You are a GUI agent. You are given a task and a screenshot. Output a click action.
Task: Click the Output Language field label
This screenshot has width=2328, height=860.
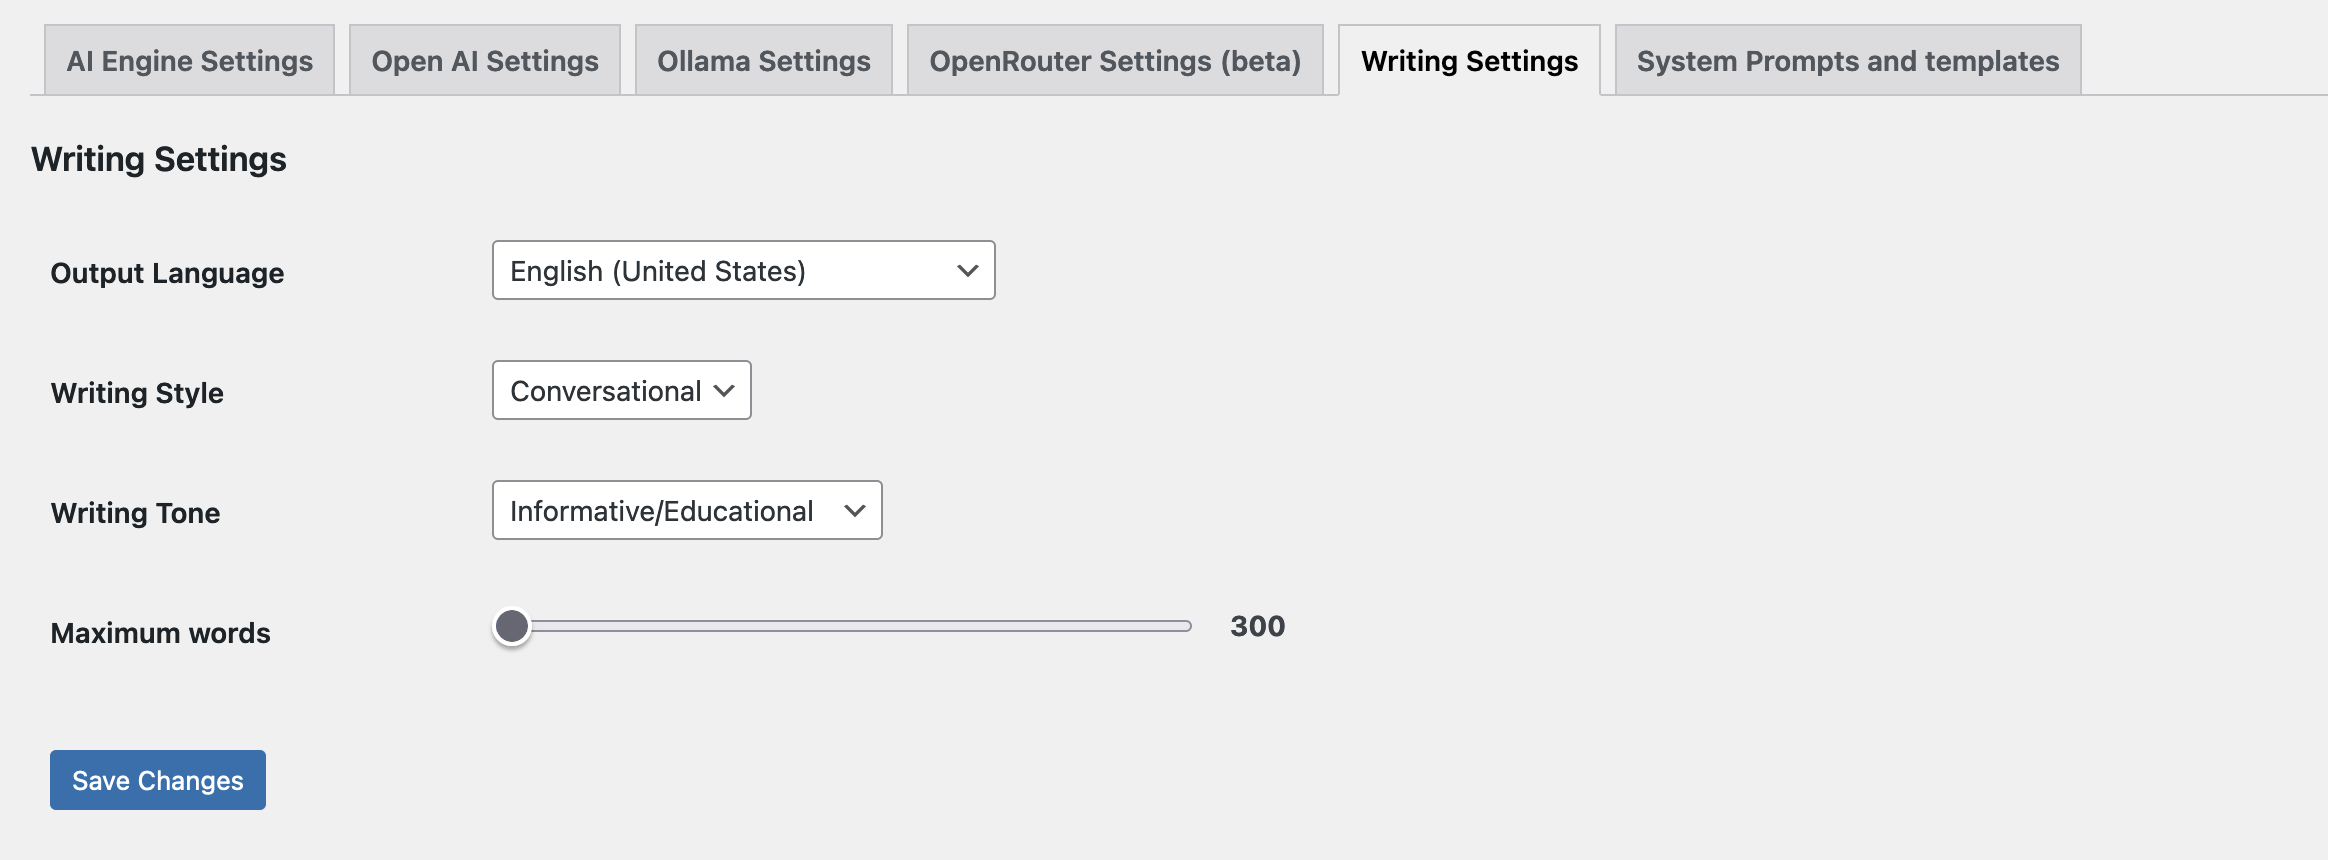click(167, 273)
